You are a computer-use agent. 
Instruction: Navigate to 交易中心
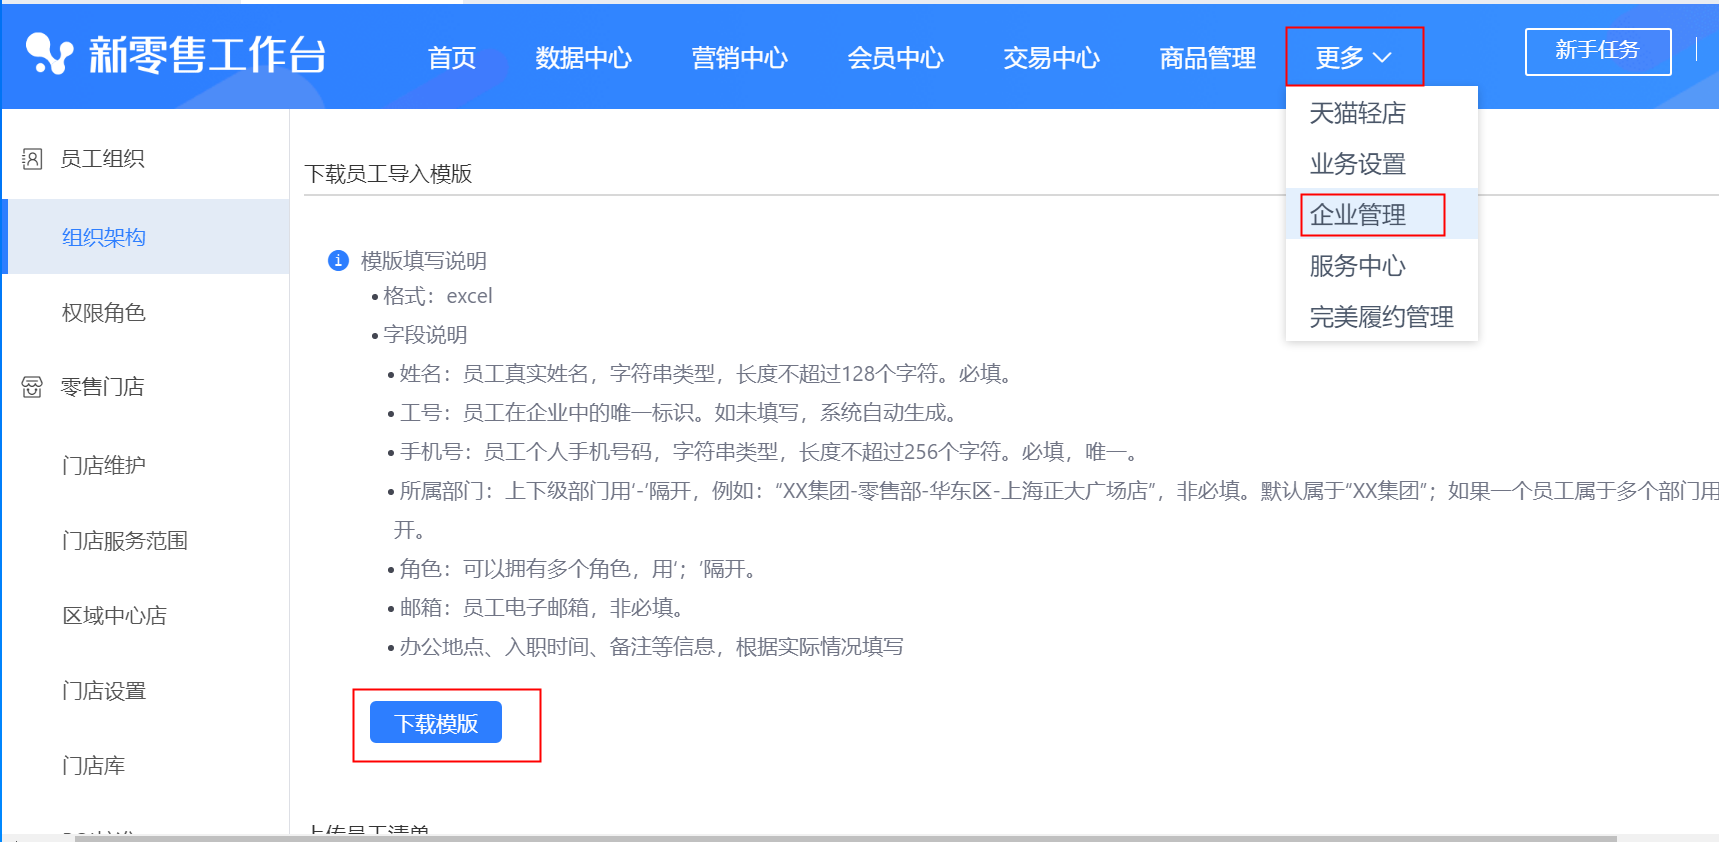click(x=1051, y=58)
